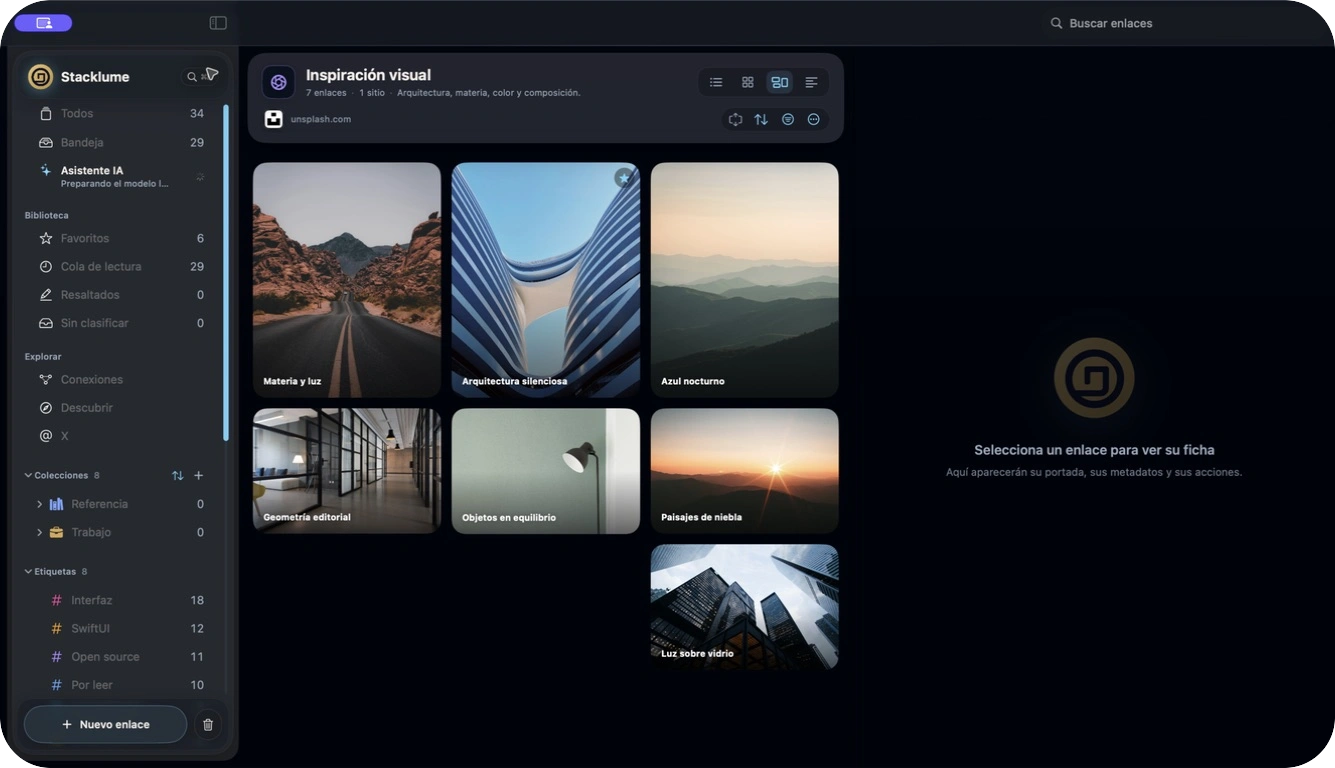The image size is (1335, 768).
Task: Click the purple screen badge at top left
Action: [43, 23]
